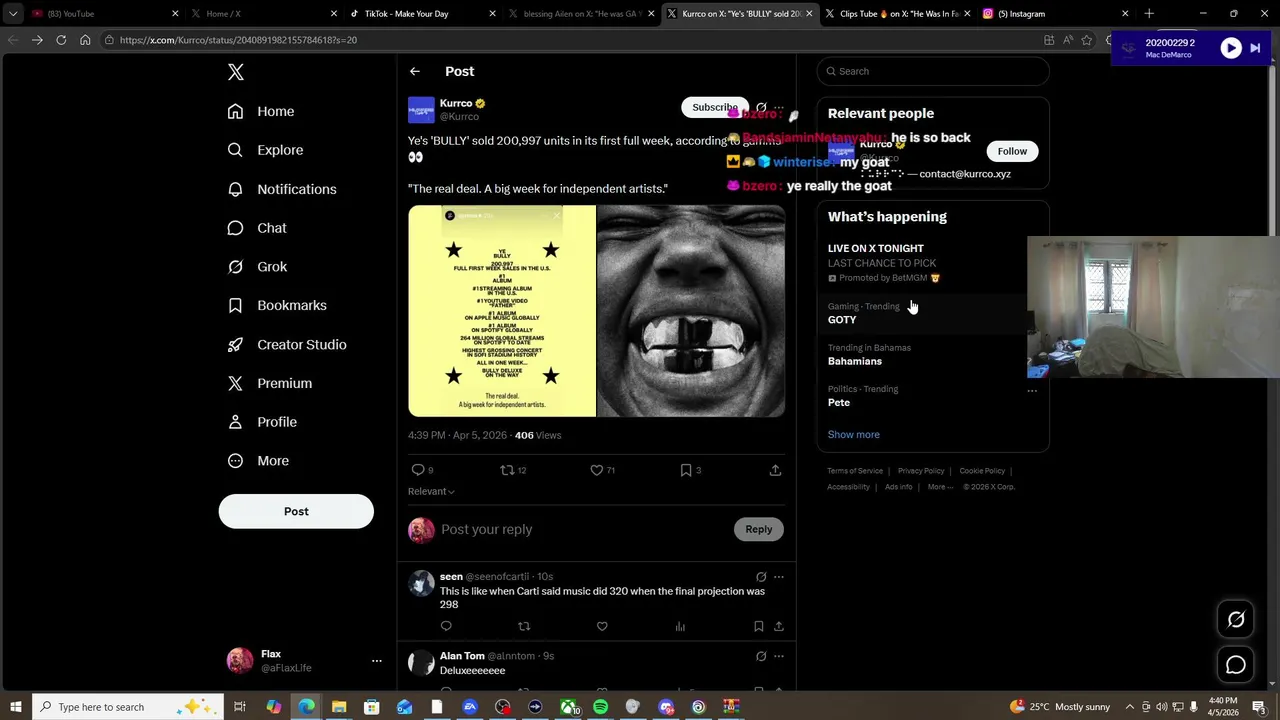
Task: Click the taskbar search box
Action: click(x=128, y=707)
